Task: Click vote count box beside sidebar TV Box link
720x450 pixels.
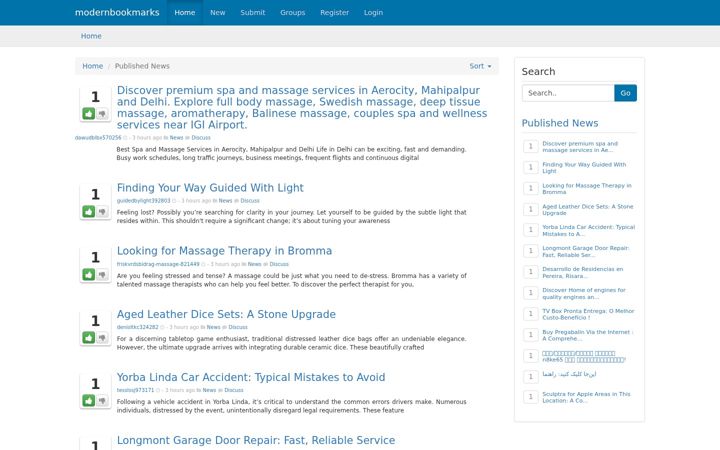Action: point(531,314)
